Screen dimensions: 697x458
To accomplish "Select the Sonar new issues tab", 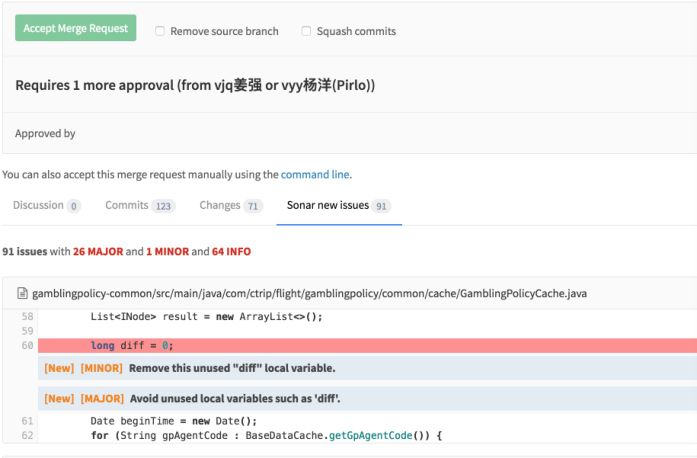I will [339, 206].
